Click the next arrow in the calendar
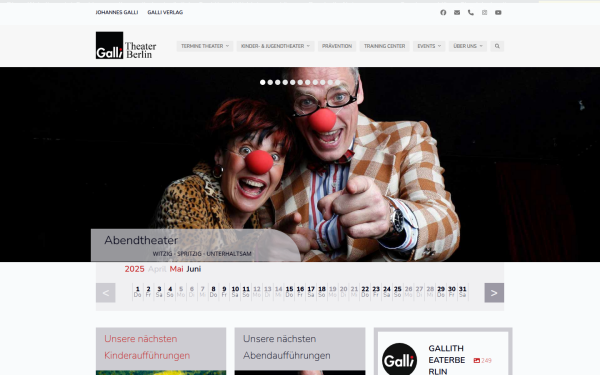The width and height of the screenshot is (600, 375). pyautogui.click(x=494, y=293)
